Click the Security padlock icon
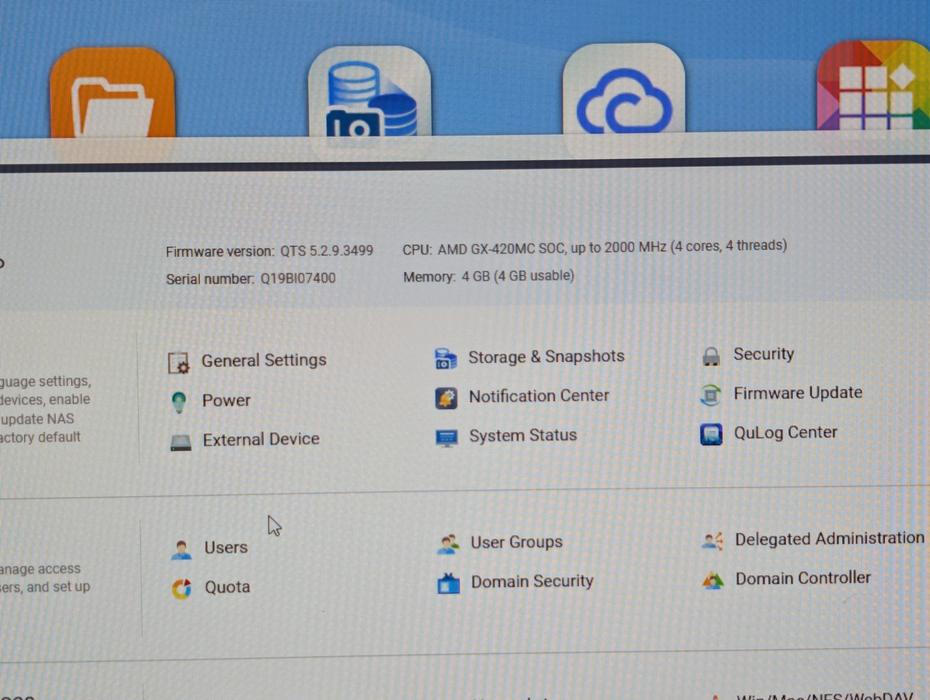 [x=711, y=356]
